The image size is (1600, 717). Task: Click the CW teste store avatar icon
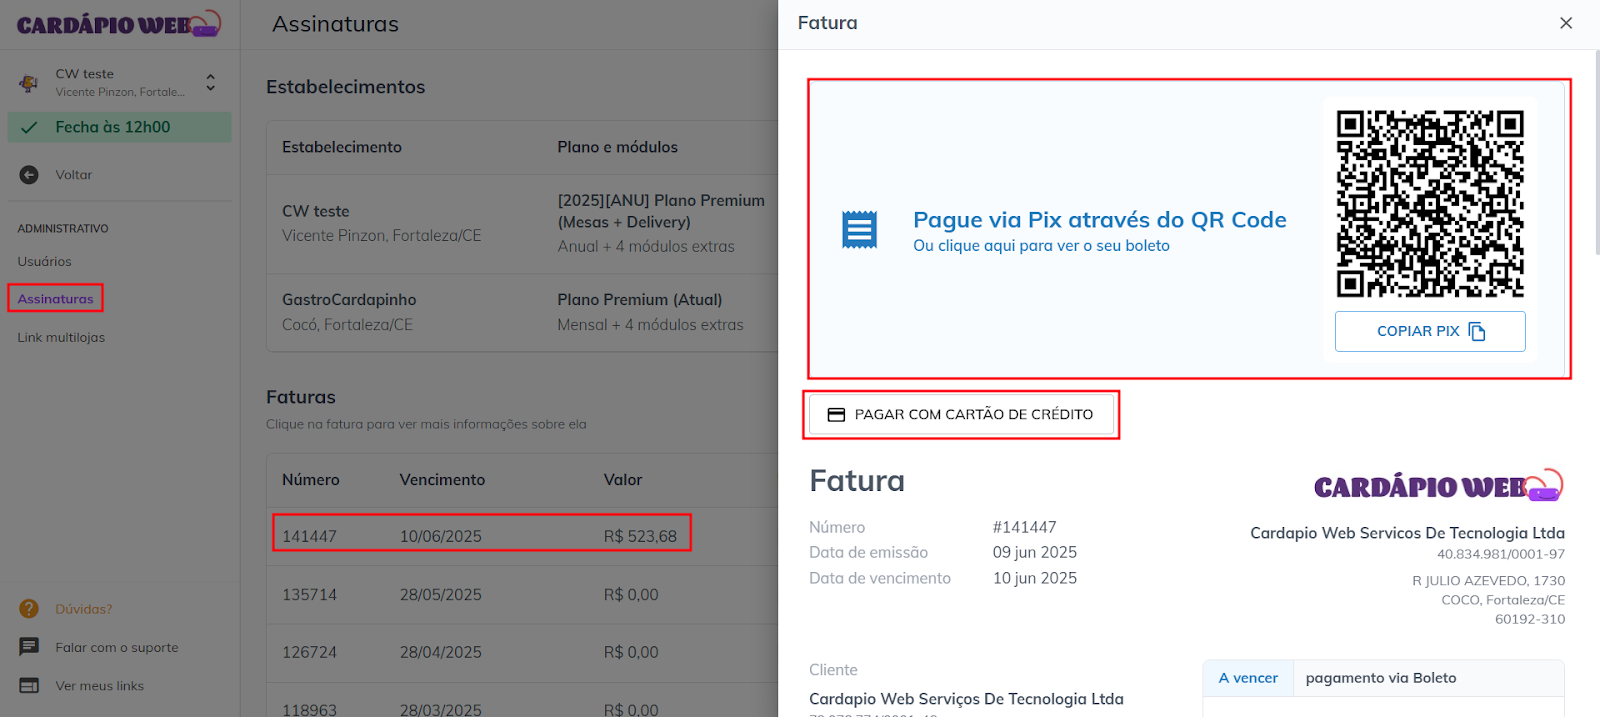[x=29, y=83]
